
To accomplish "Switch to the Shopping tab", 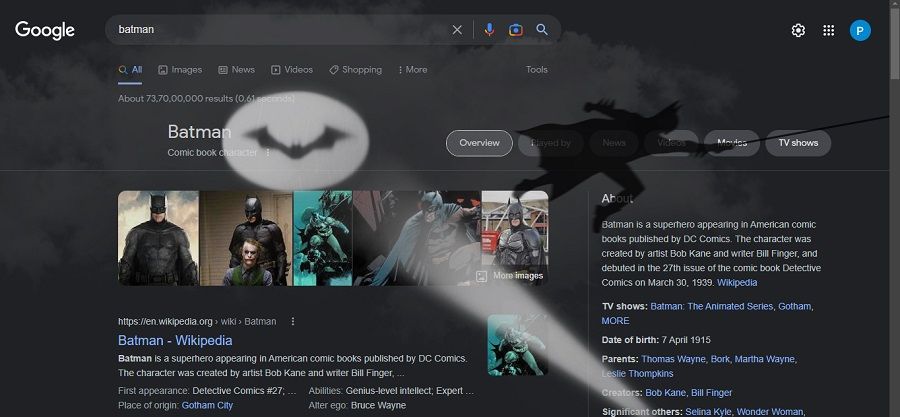I will pyautogui.click(x=355, y=70).
